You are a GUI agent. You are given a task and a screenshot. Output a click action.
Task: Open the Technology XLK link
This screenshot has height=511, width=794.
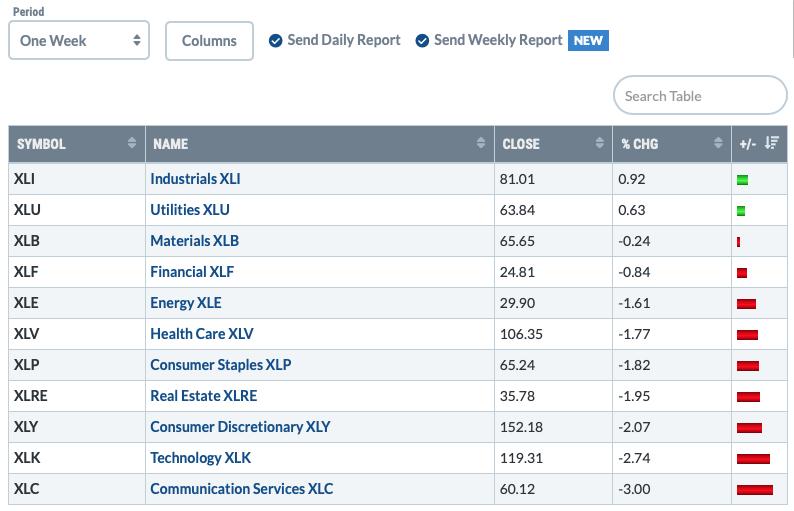pyautogui.click(x=201, y=458)
